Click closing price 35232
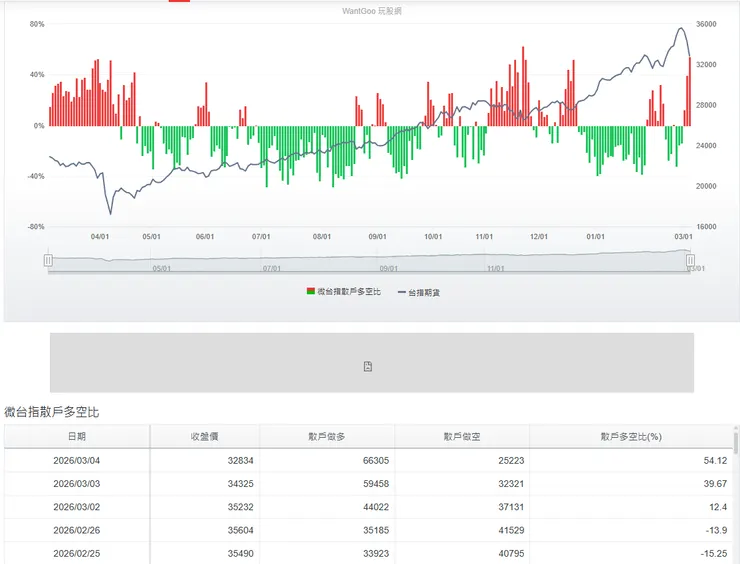 tap(240, 507)
